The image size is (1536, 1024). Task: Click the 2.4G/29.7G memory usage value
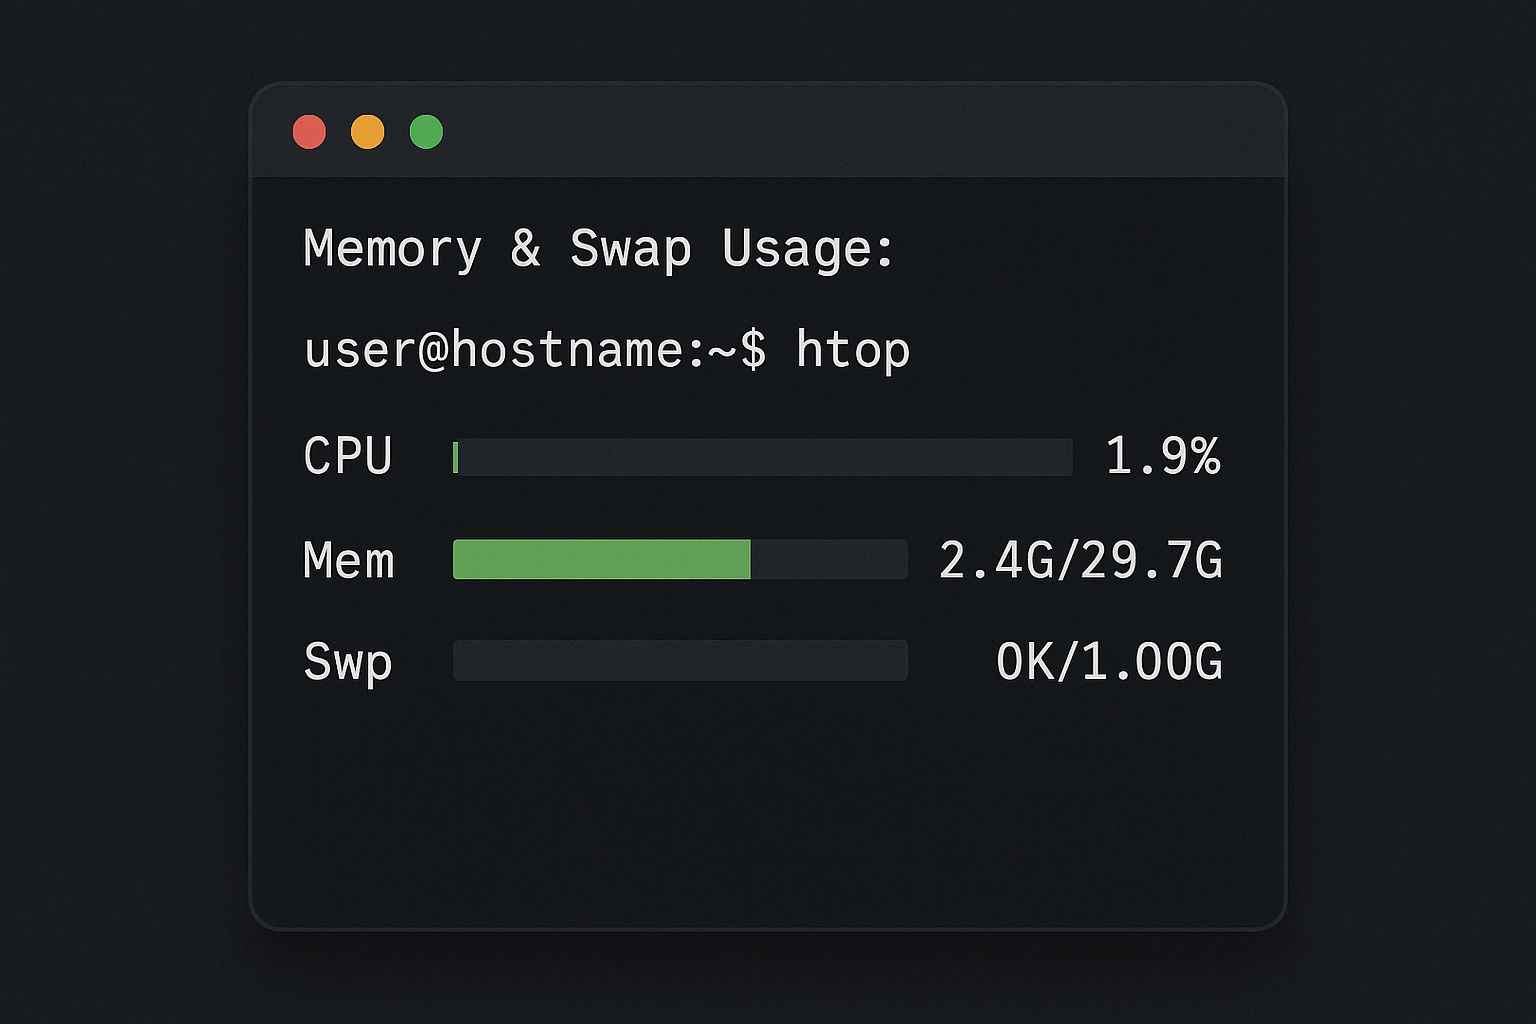(1080, 560)
